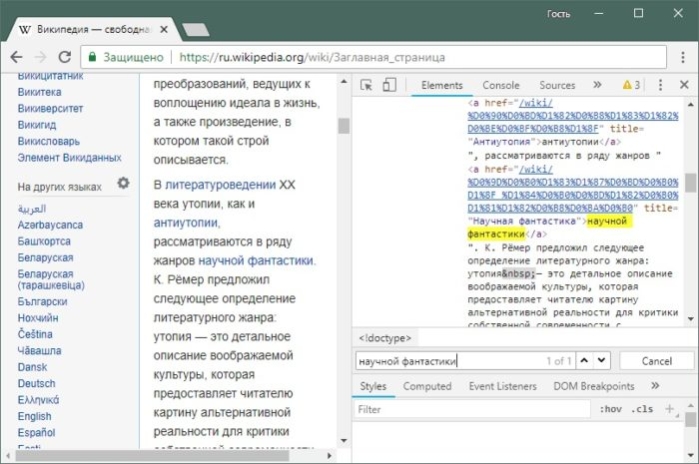Open a new tab beside the Wikipedia tab
Screen dimensions: 699x464
pyautogui.click(x=195, y=30)
